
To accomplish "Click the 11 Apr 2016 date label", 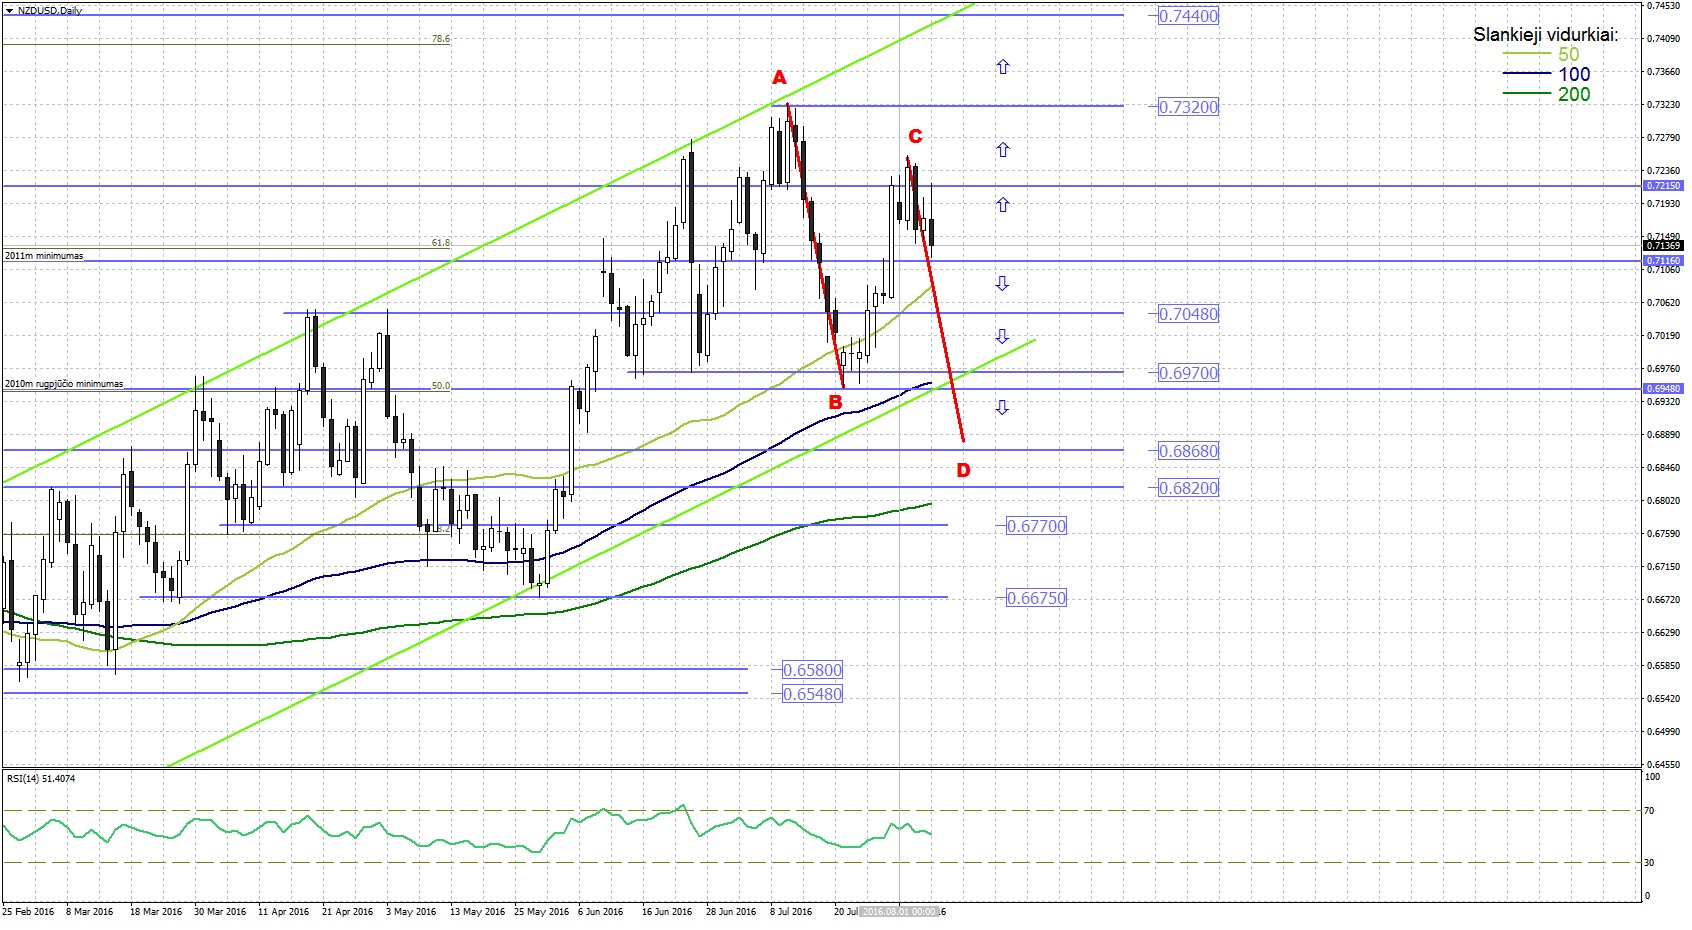I will click(x=284, y=912).
